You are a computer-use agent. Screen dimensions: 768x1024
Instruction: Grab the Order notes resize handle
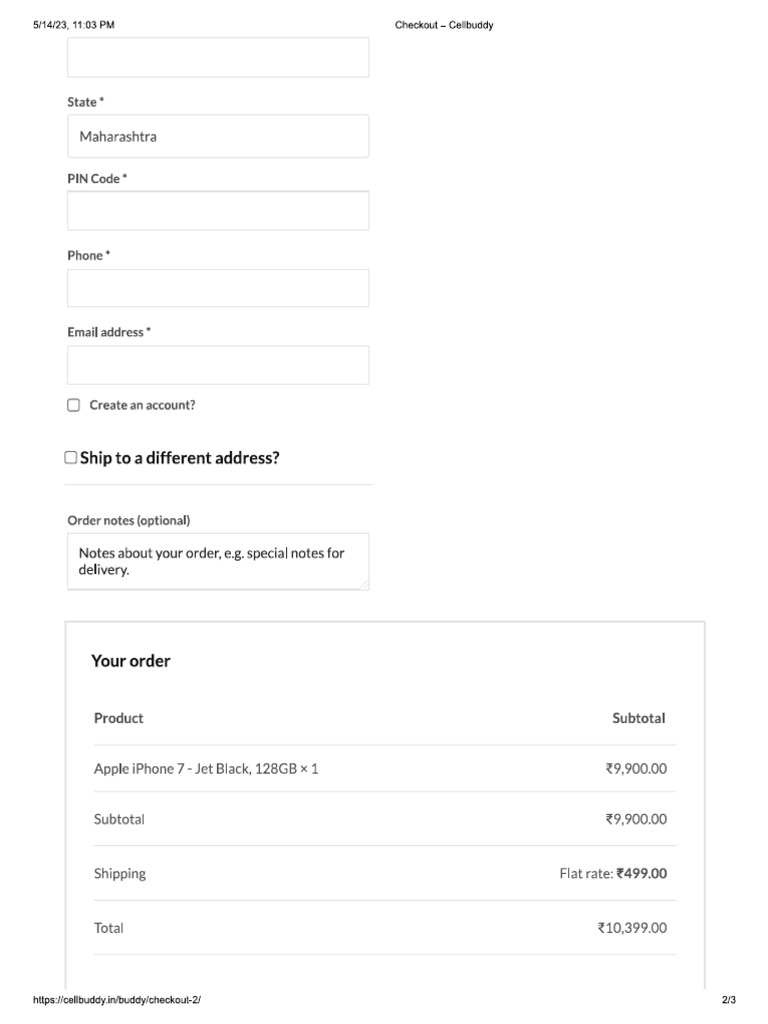point(363,584)
